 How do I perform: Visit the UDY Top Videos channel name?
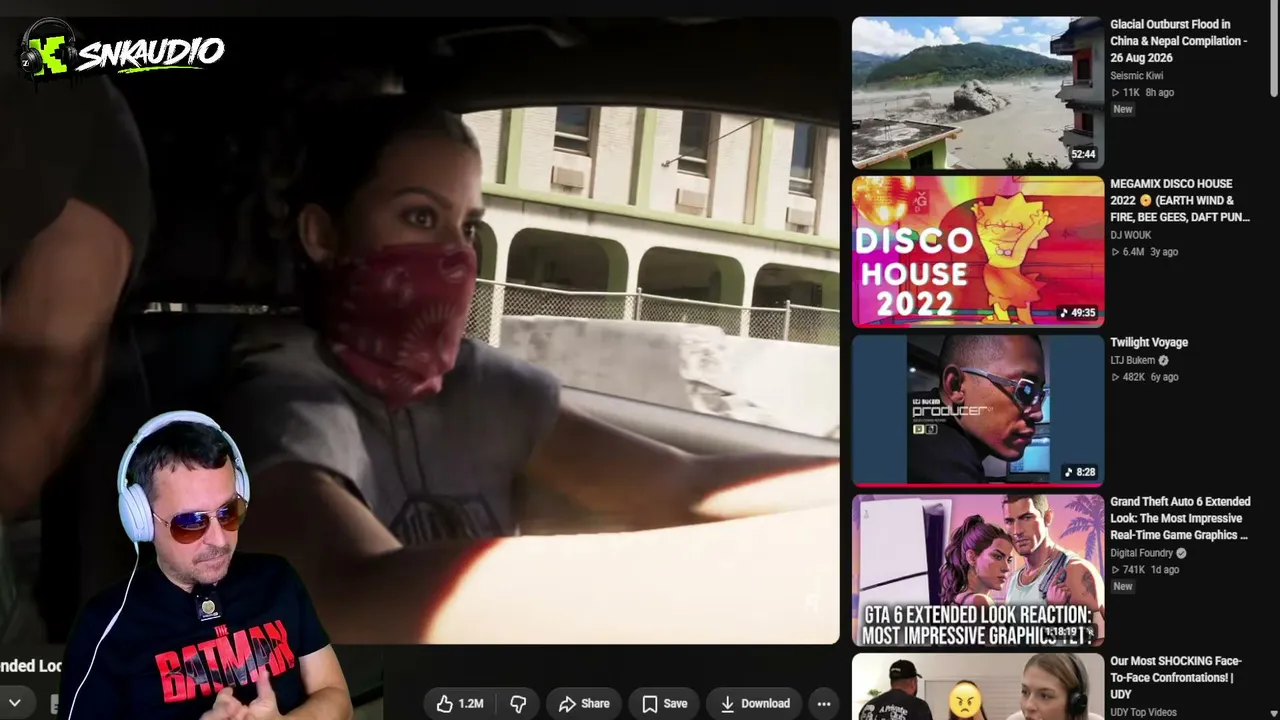[x=1143, y=713]
